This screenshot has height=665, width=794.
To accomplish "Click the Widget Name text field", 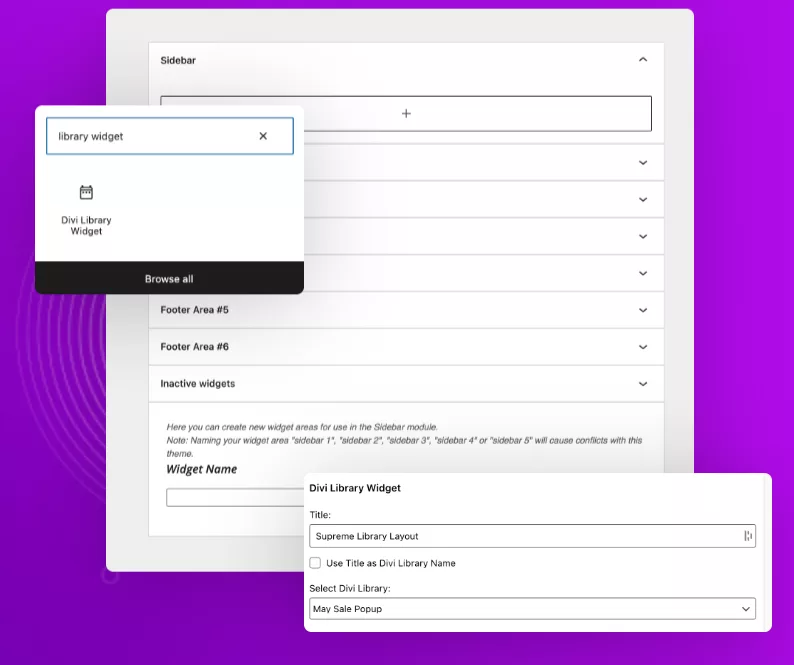I will point(235,497).
